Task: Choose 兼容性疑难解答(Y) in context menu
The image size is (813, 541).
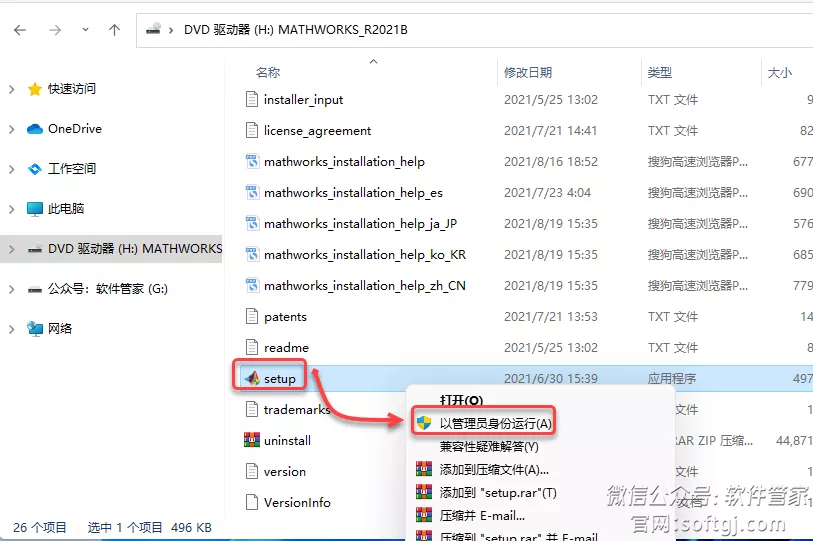Action: pyautogui.click(x=489, y=447)
